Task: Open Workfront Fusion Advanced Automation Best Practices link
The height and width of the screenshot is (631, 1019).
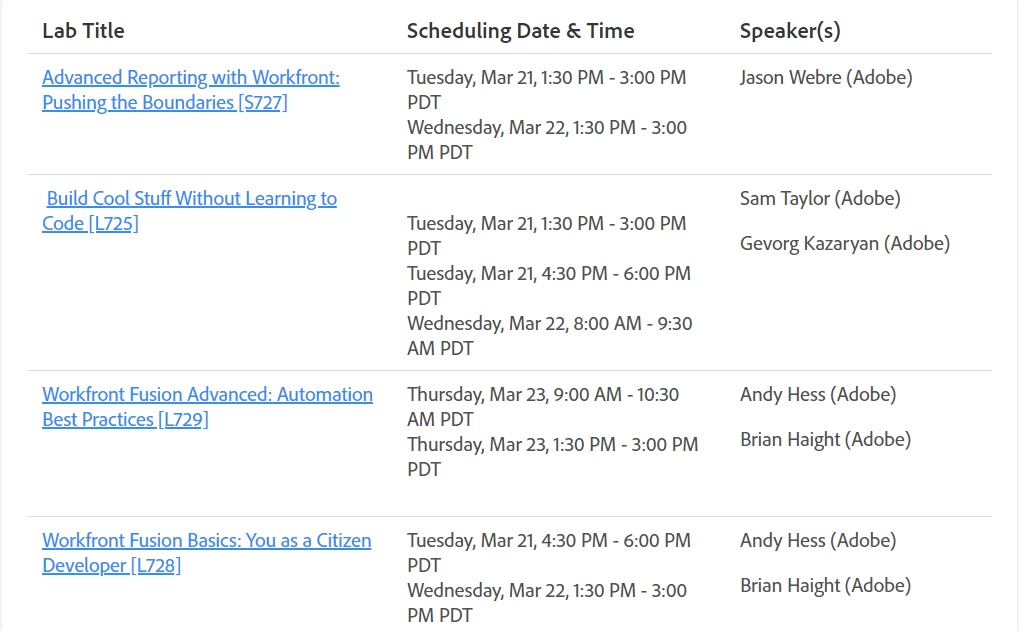Action: coord(207,407)
